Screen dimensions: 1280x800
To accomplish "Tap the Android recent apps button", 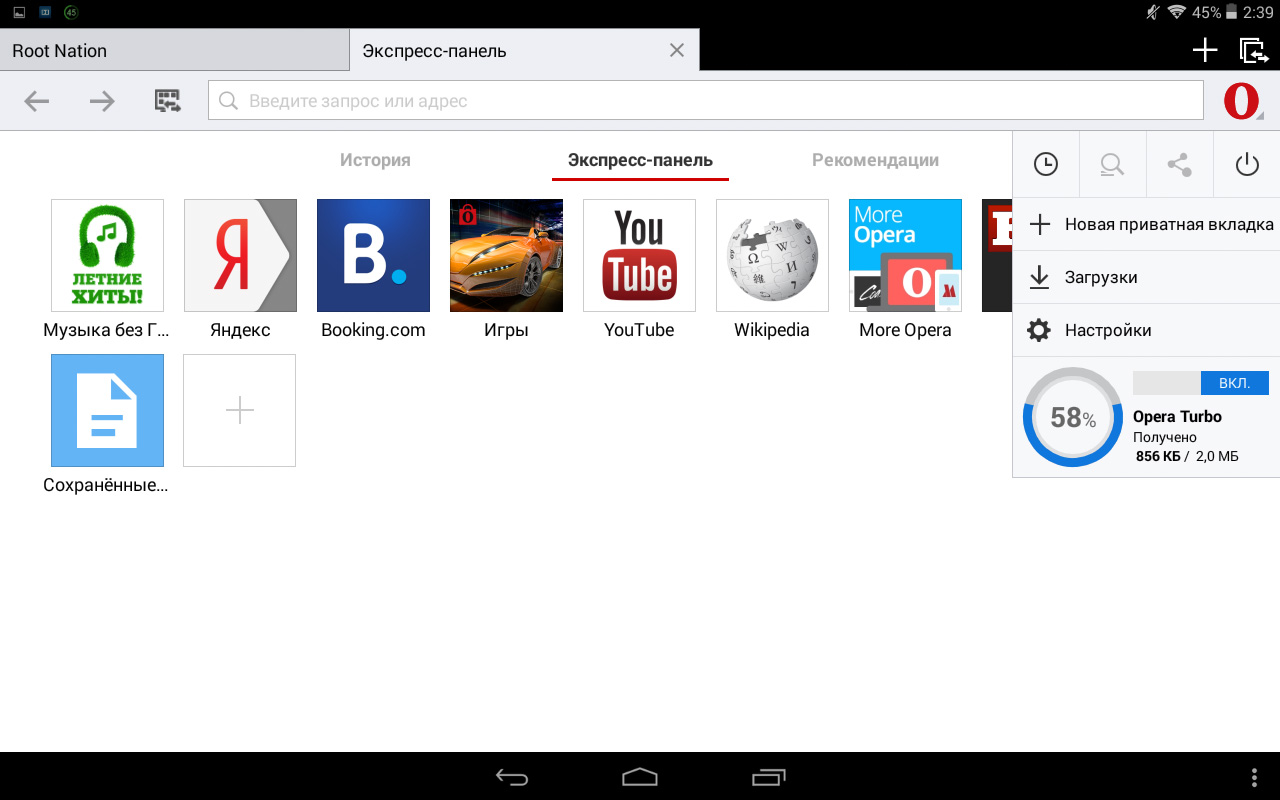I will [x=769, y=777].
